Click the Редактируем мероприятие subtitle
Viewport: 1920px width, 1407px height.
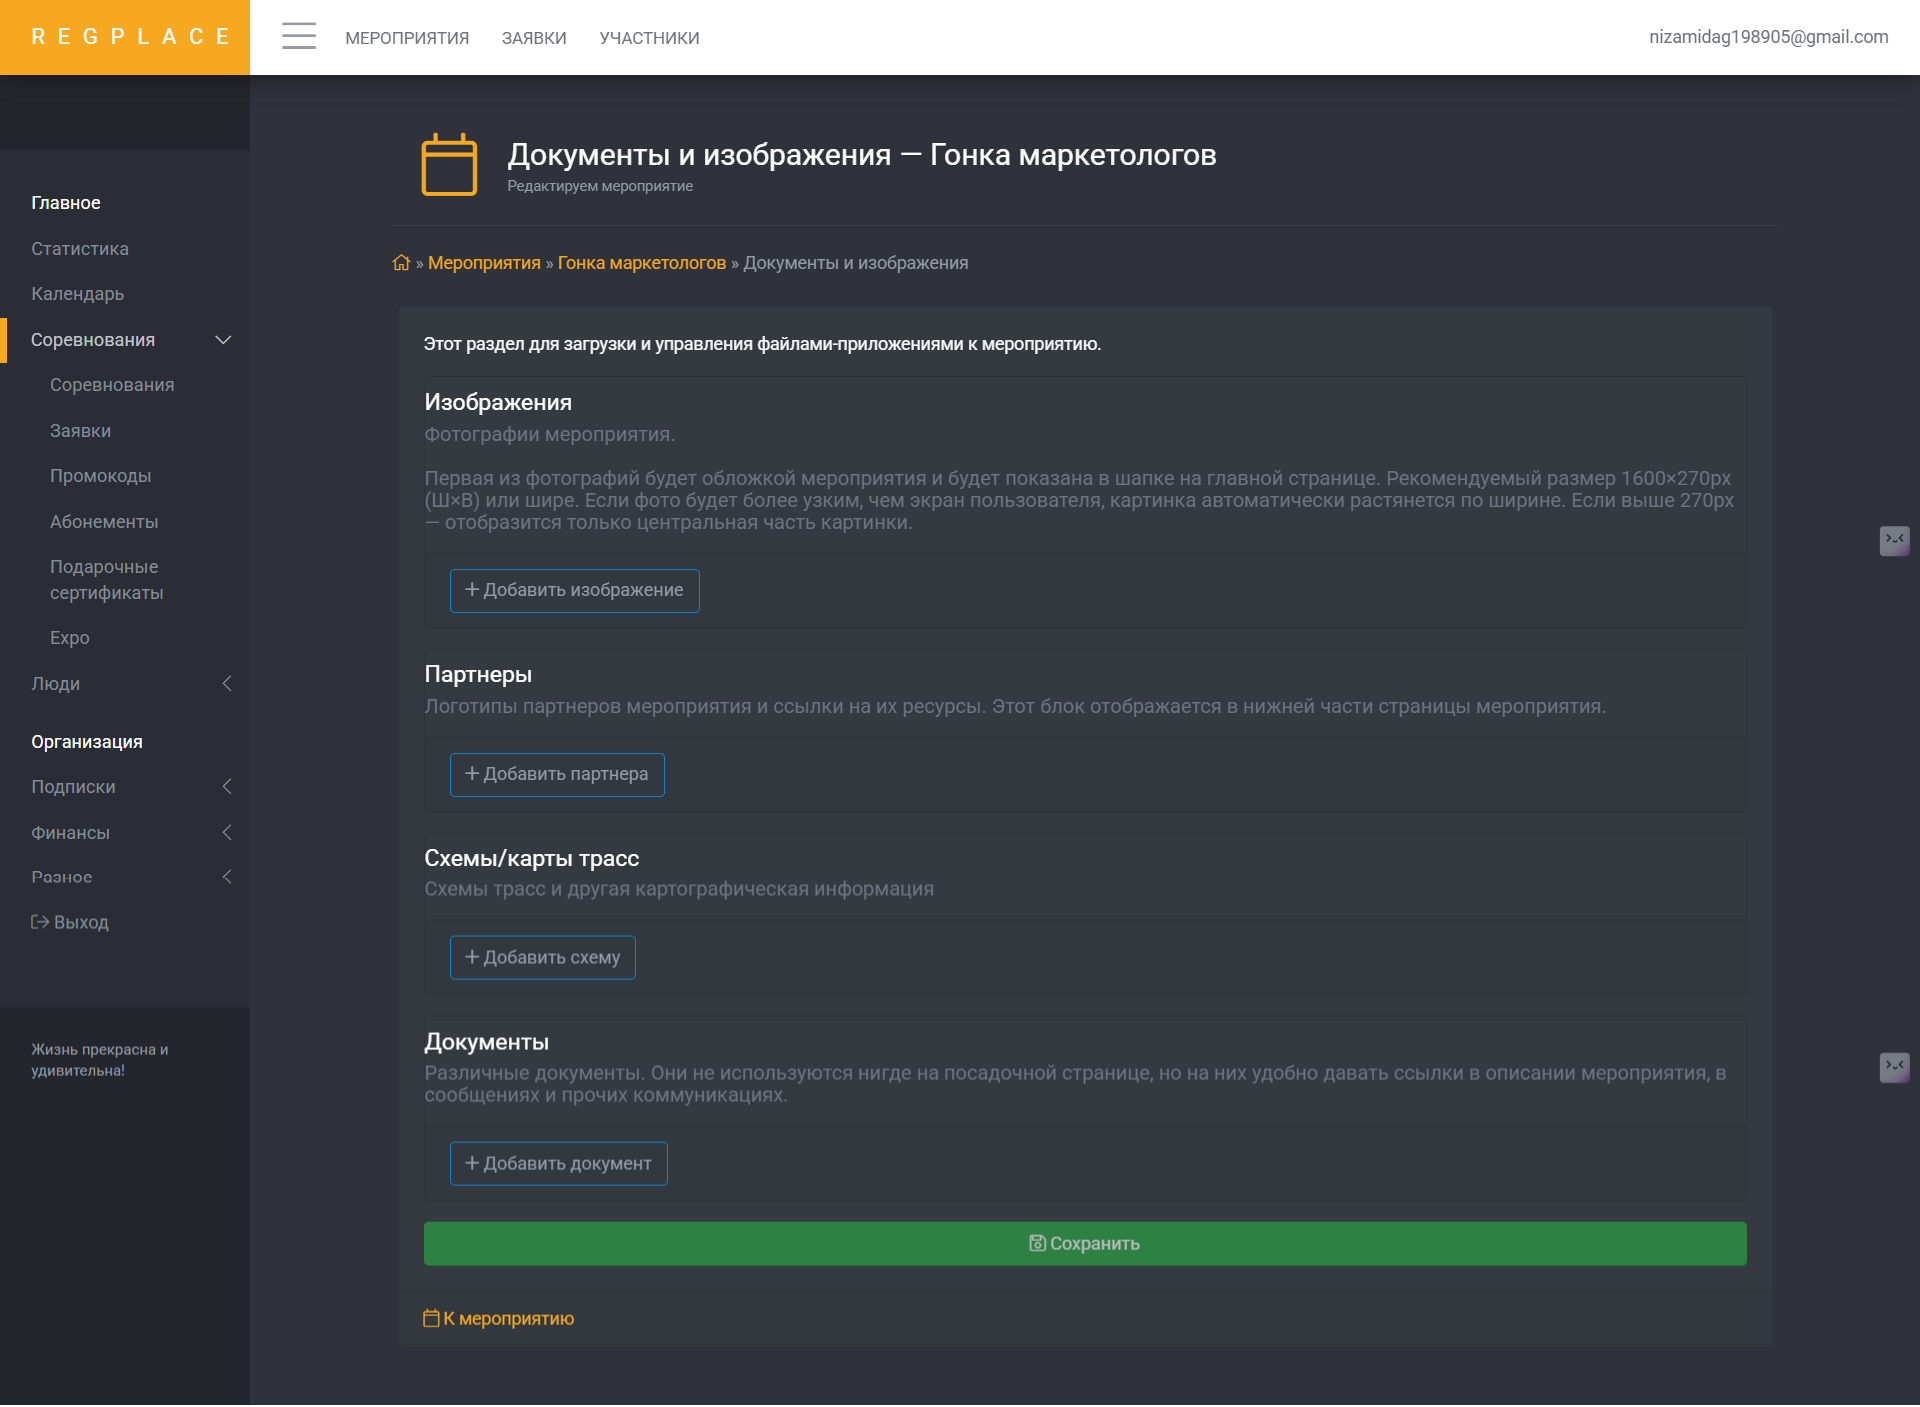[x=600, y=186]
